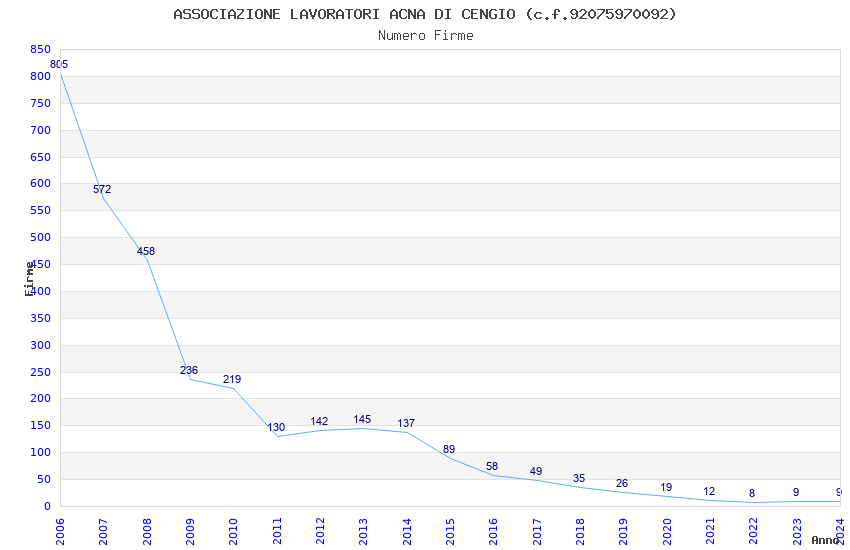This screenshot has width=850, height=550.
Task: Click the x-axis year 2023
Action: [797, 532]
